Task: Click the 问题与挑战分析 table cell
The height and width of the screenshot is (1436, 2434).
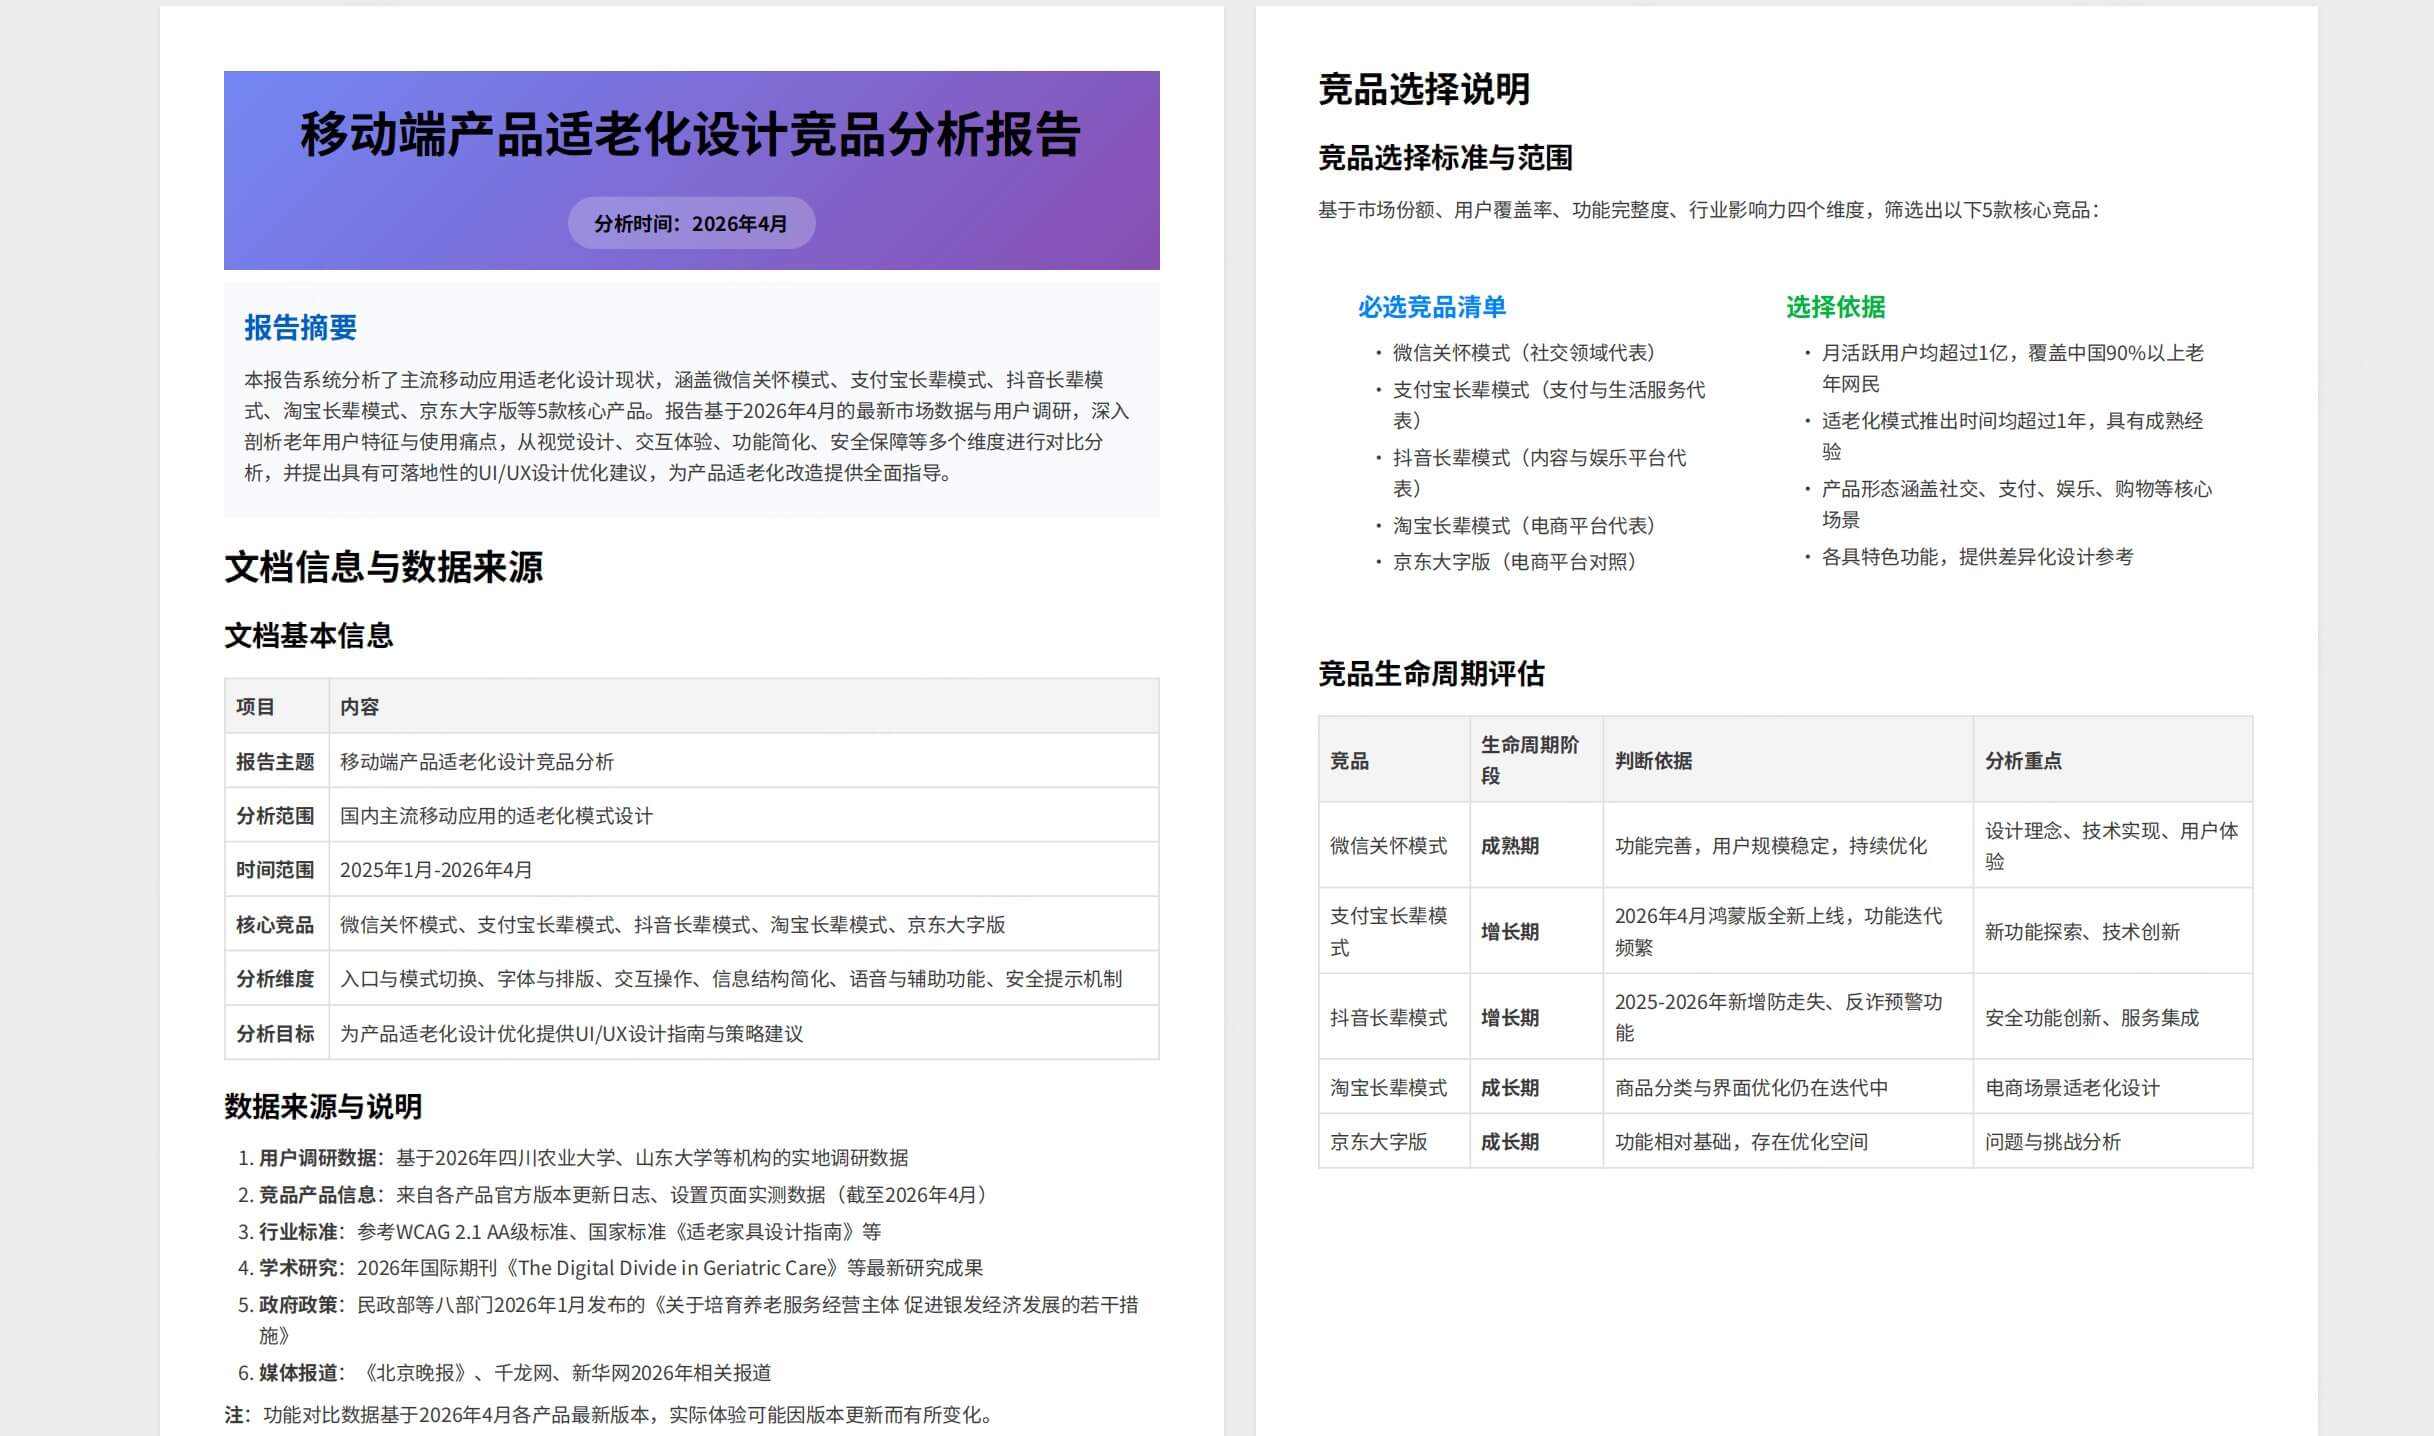Action: pos(2052,1142)
